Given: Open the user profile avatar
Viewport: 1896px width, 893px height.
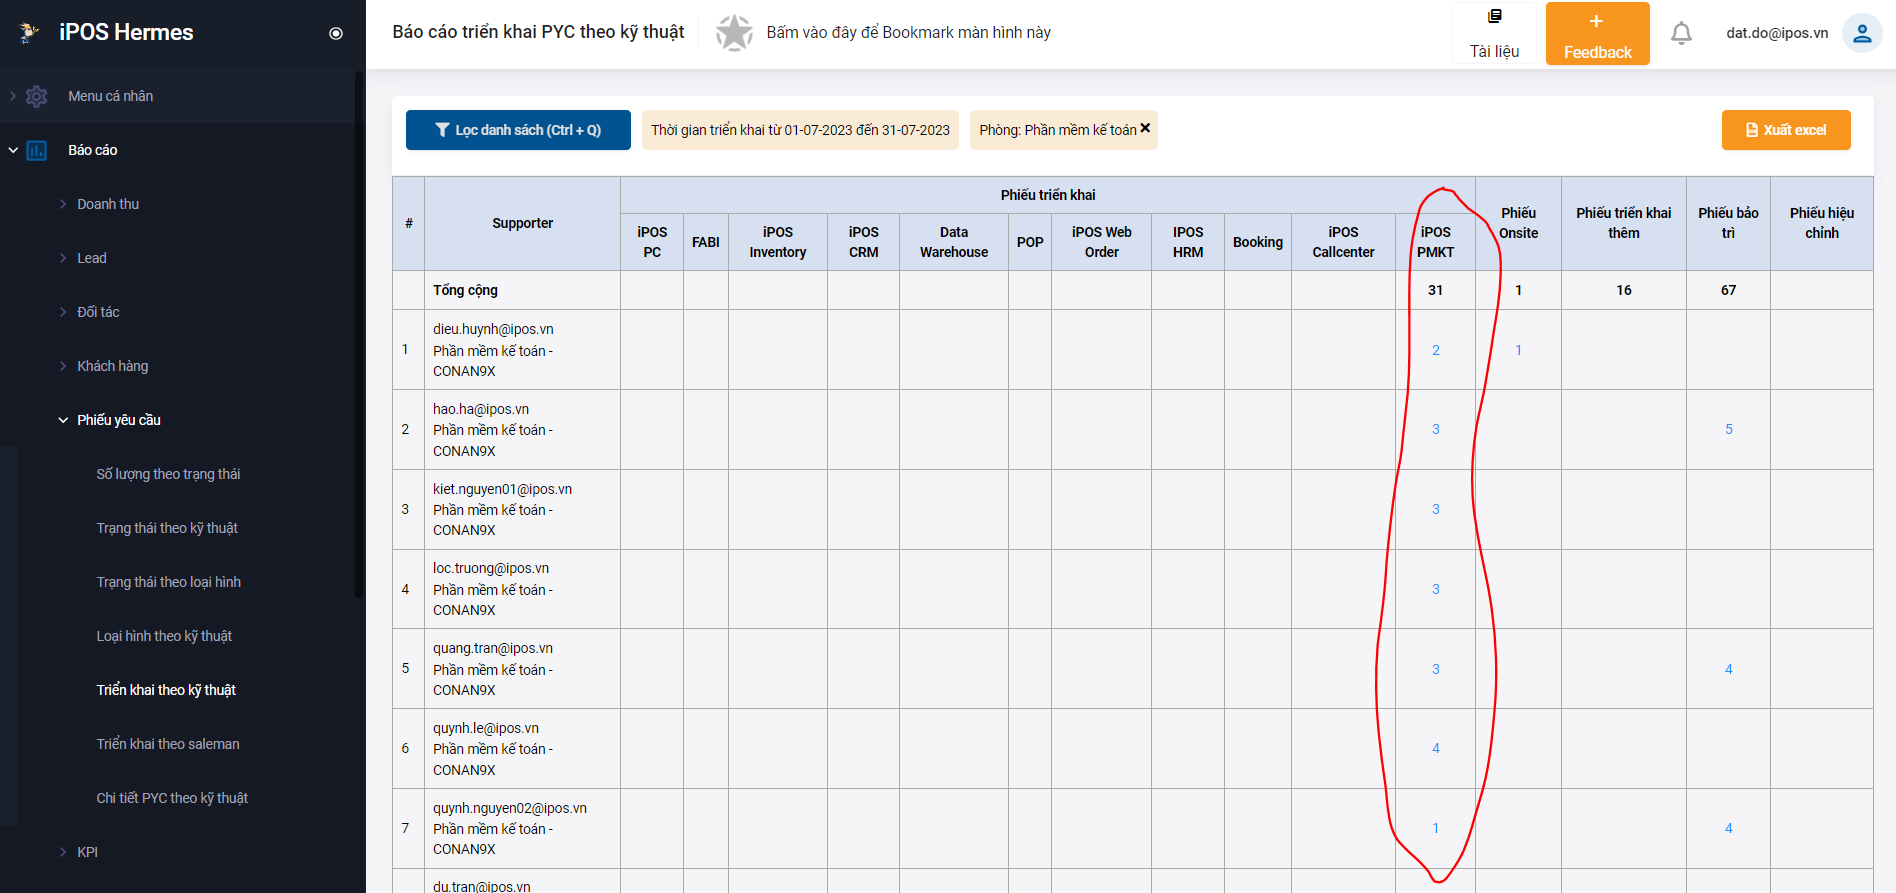Looking at the screenshot, I should (x=1862, y=33).
